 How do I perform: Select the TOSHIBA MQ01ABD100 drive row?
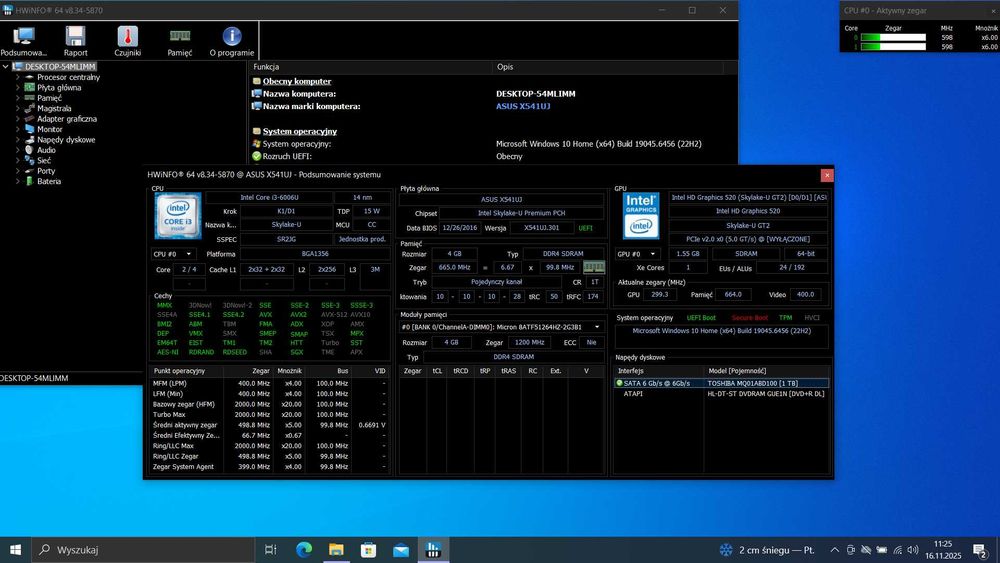(721, 383)
